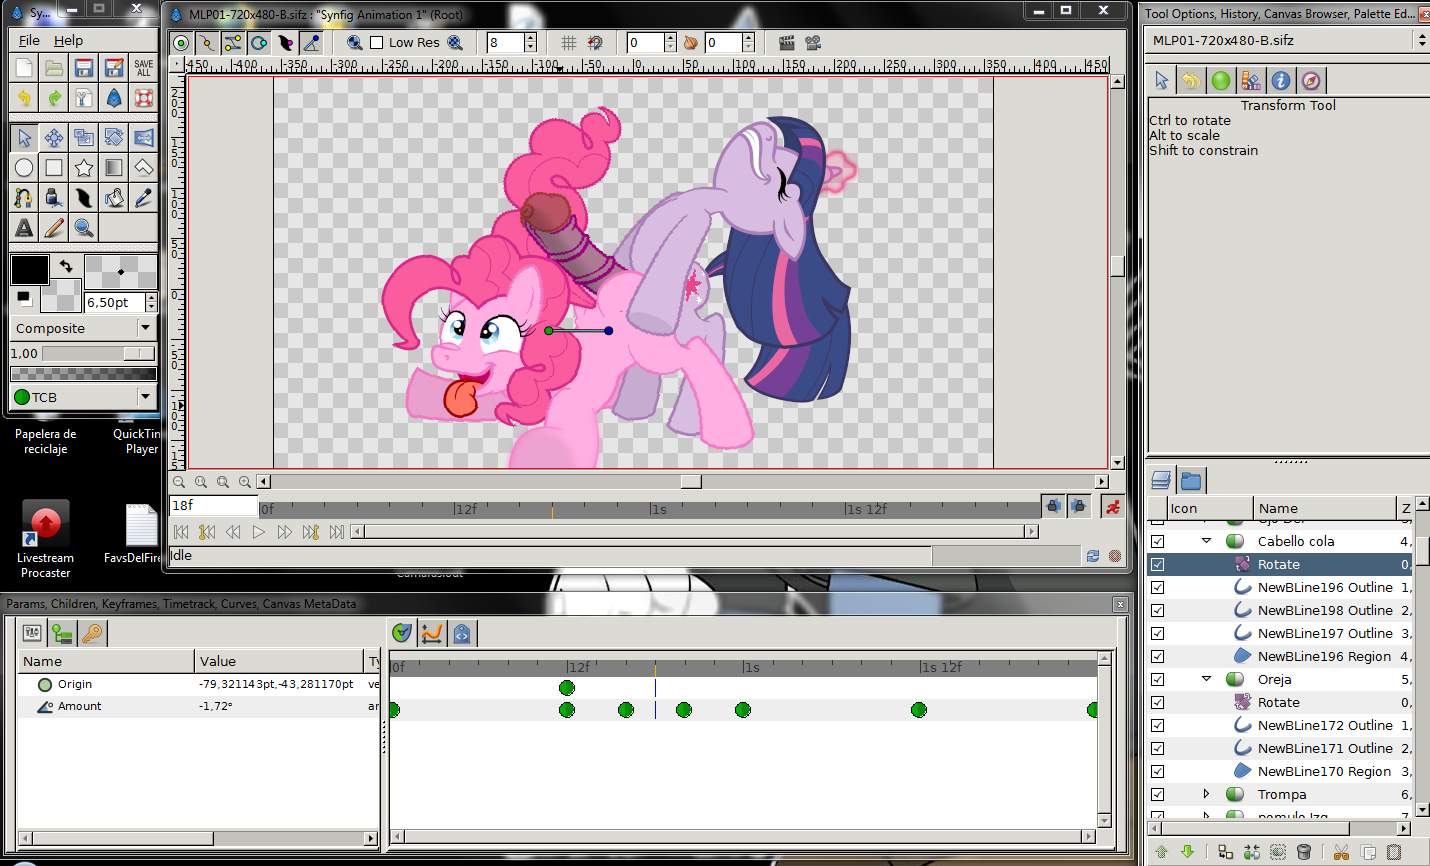Open the File menu
The height and width of the screenshot is (866, 1430).
[29, 40]
